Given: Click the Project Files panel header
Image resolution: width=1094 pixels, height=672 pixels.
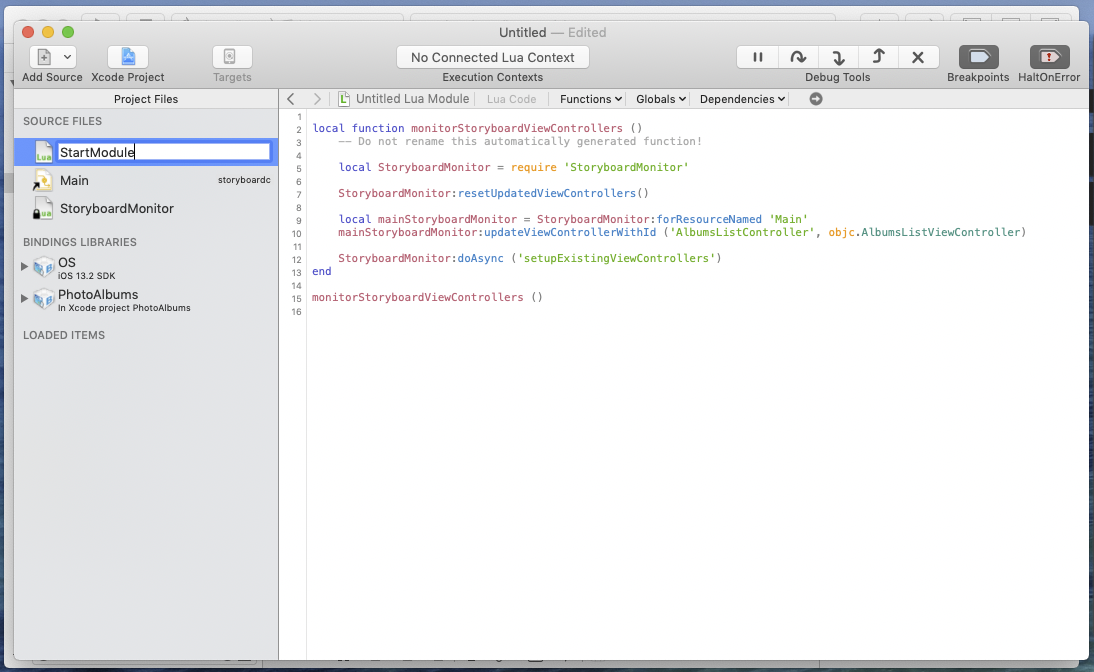Looking at the screenshot, I should pyautogui.click(x=146, y=99).
